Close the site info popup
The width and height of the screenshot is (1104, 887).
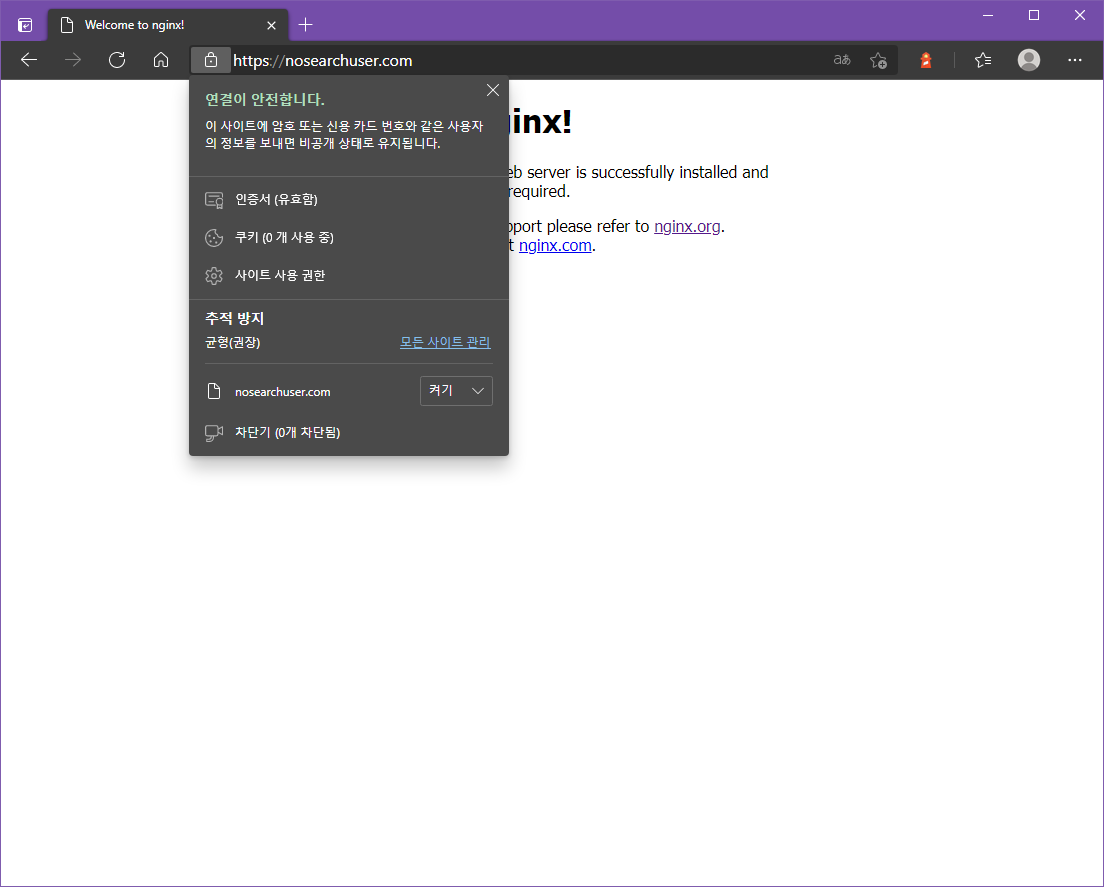[x=493, y=90]
